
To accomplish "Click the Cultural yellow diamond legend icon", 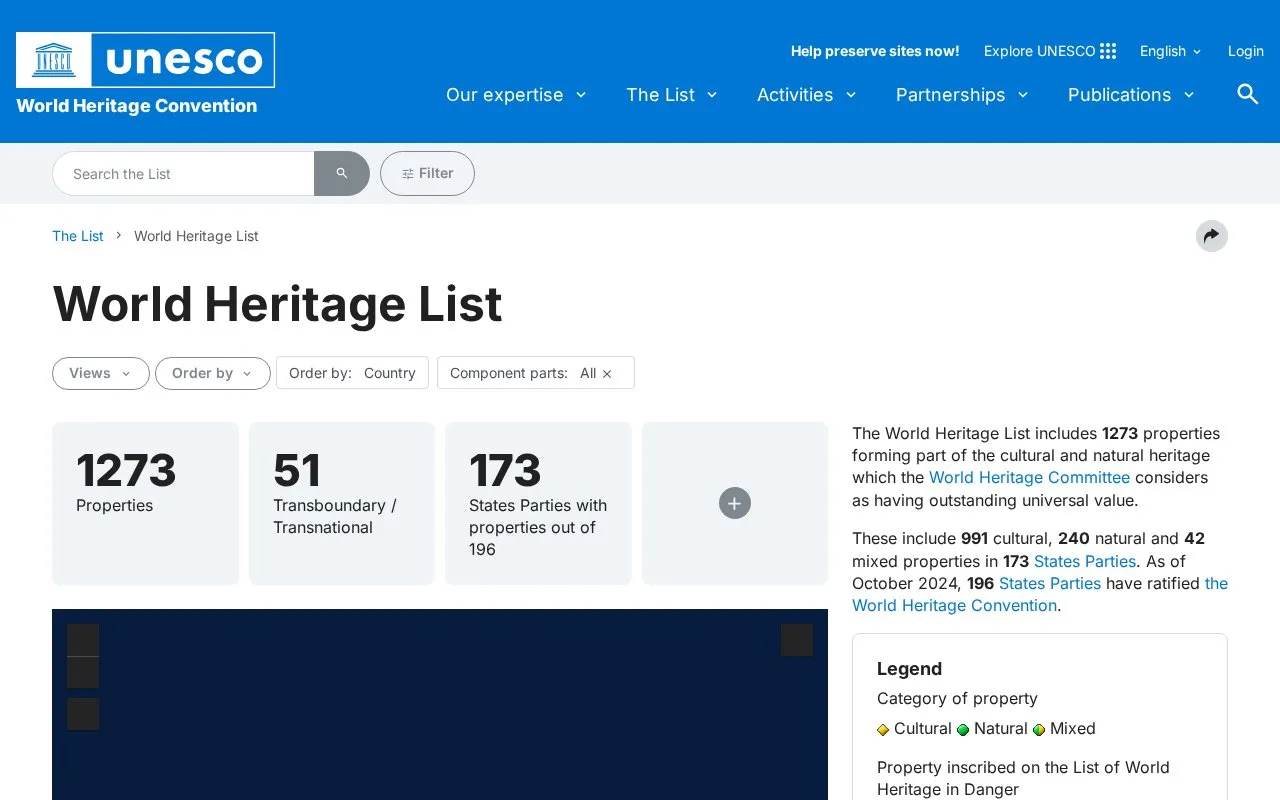I will click(883, 730).
